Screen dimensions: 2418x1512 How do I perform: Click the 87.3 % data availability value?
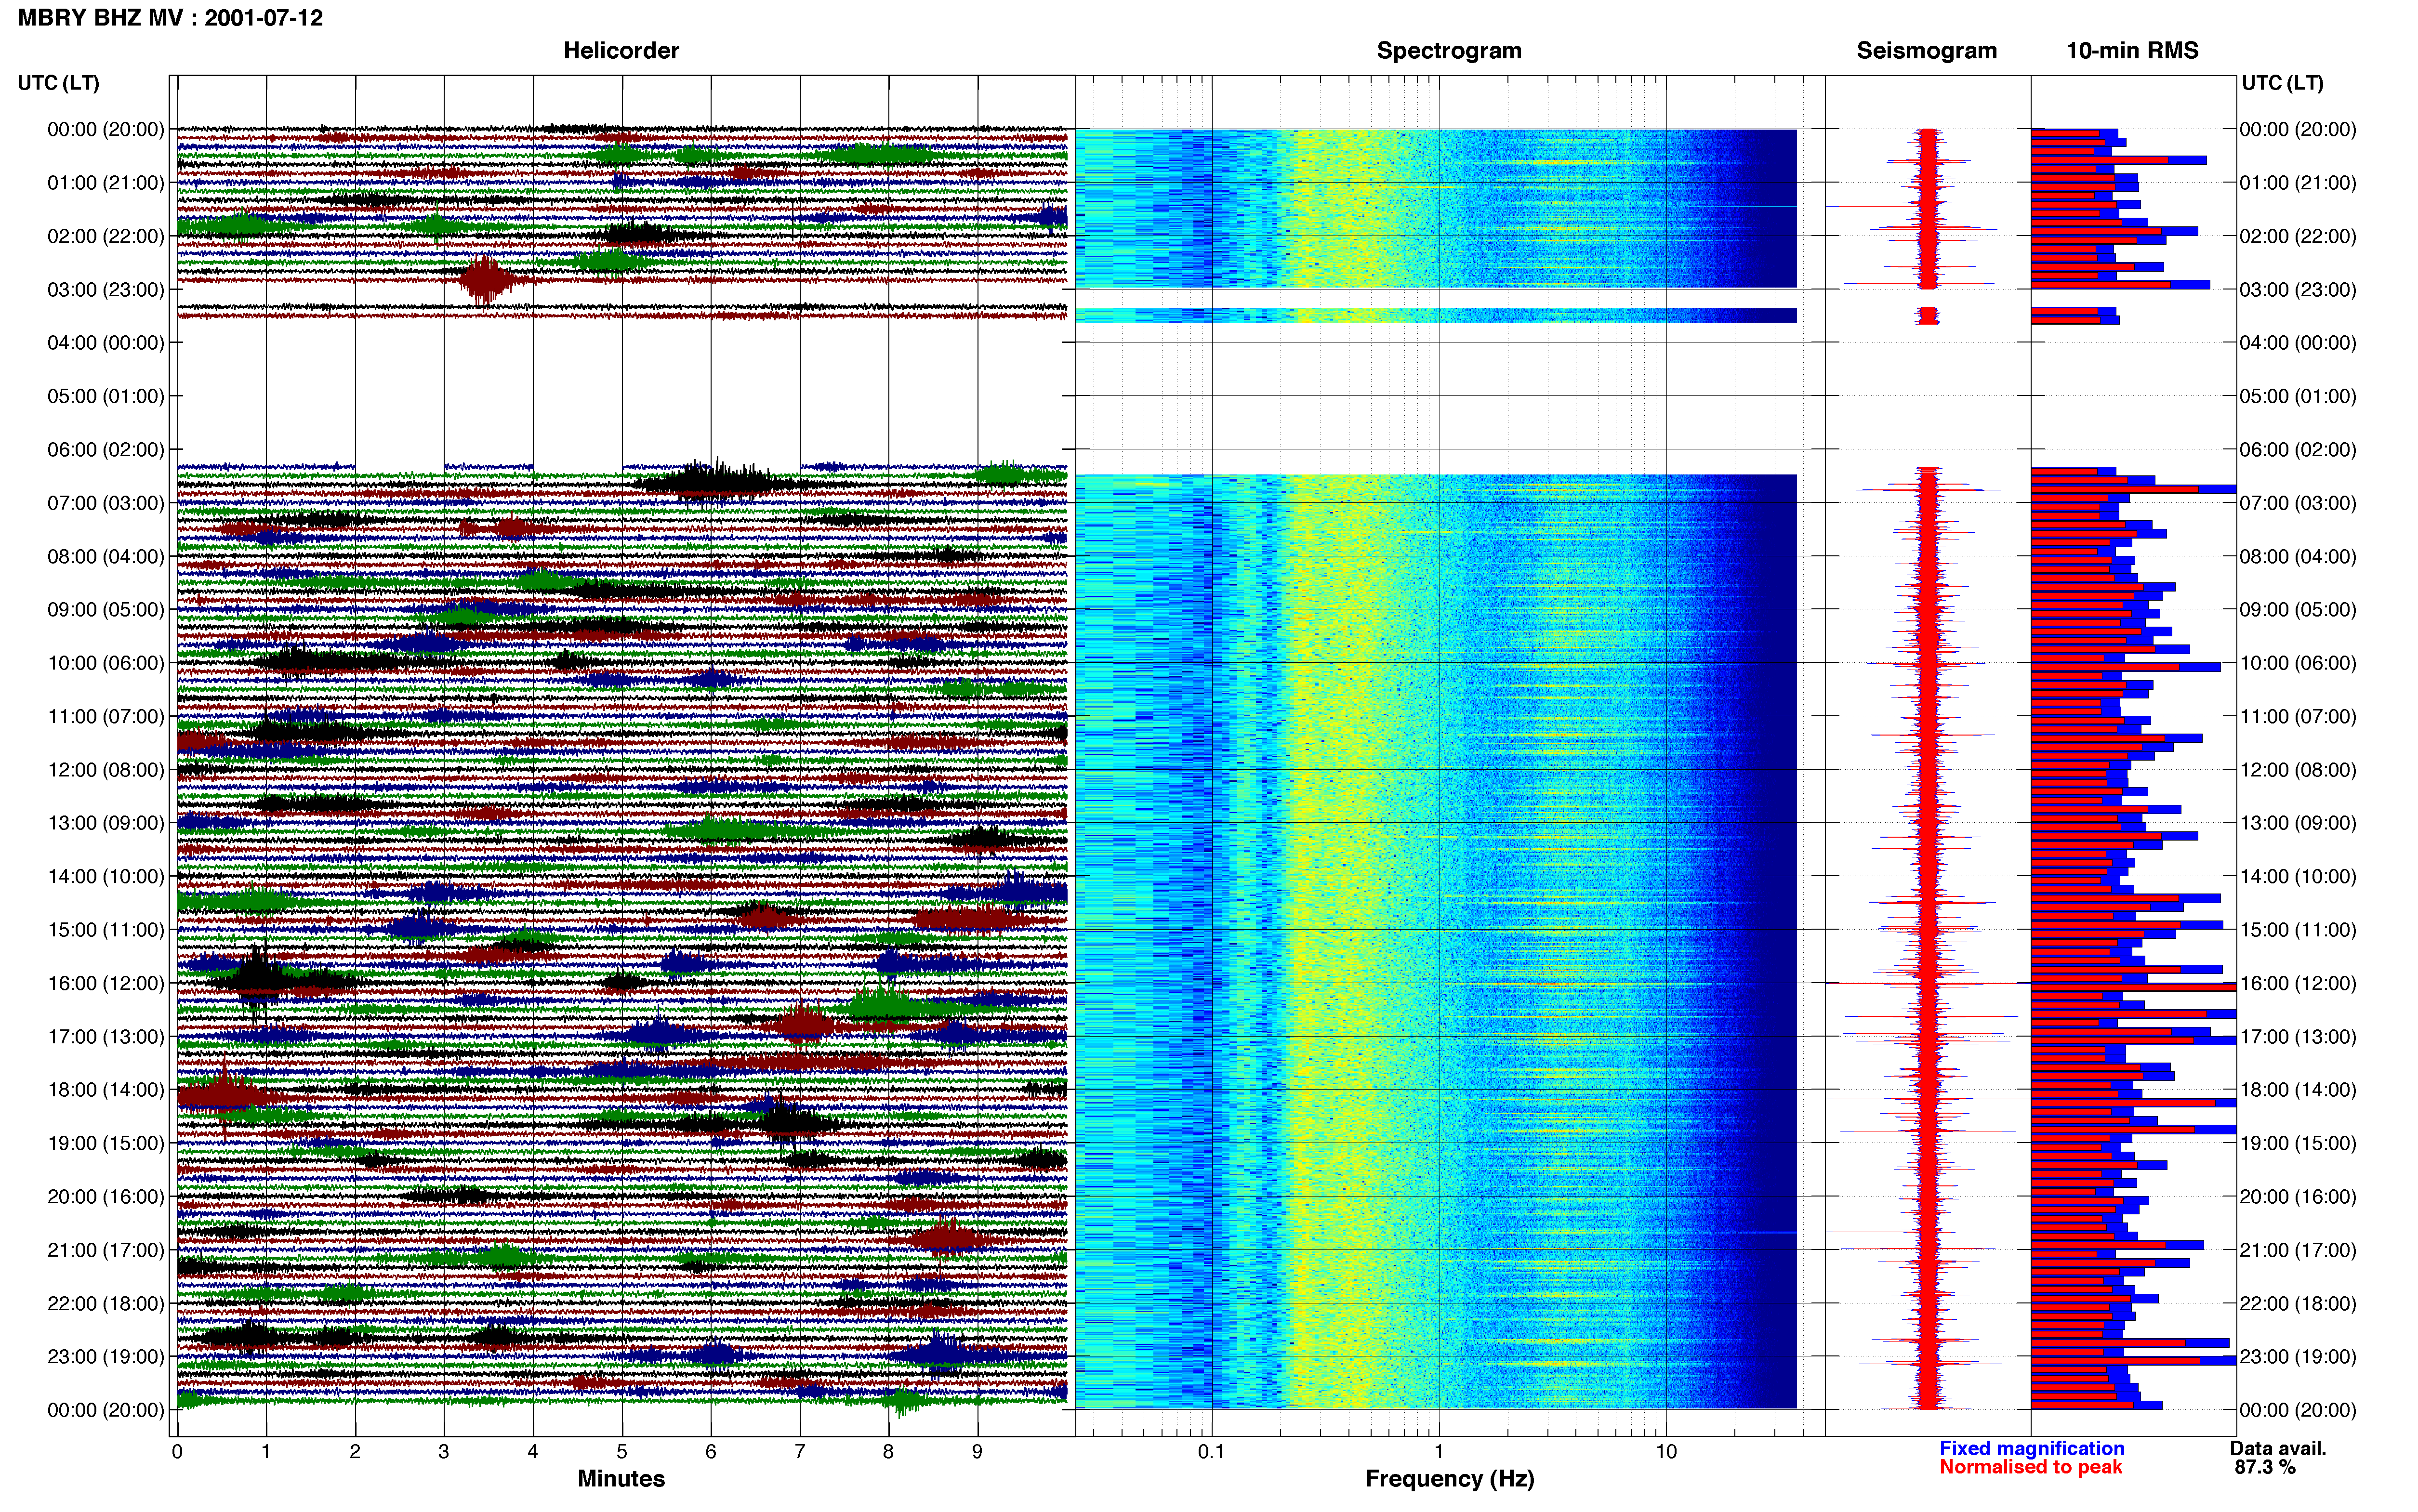(x=2265, y=1467)
